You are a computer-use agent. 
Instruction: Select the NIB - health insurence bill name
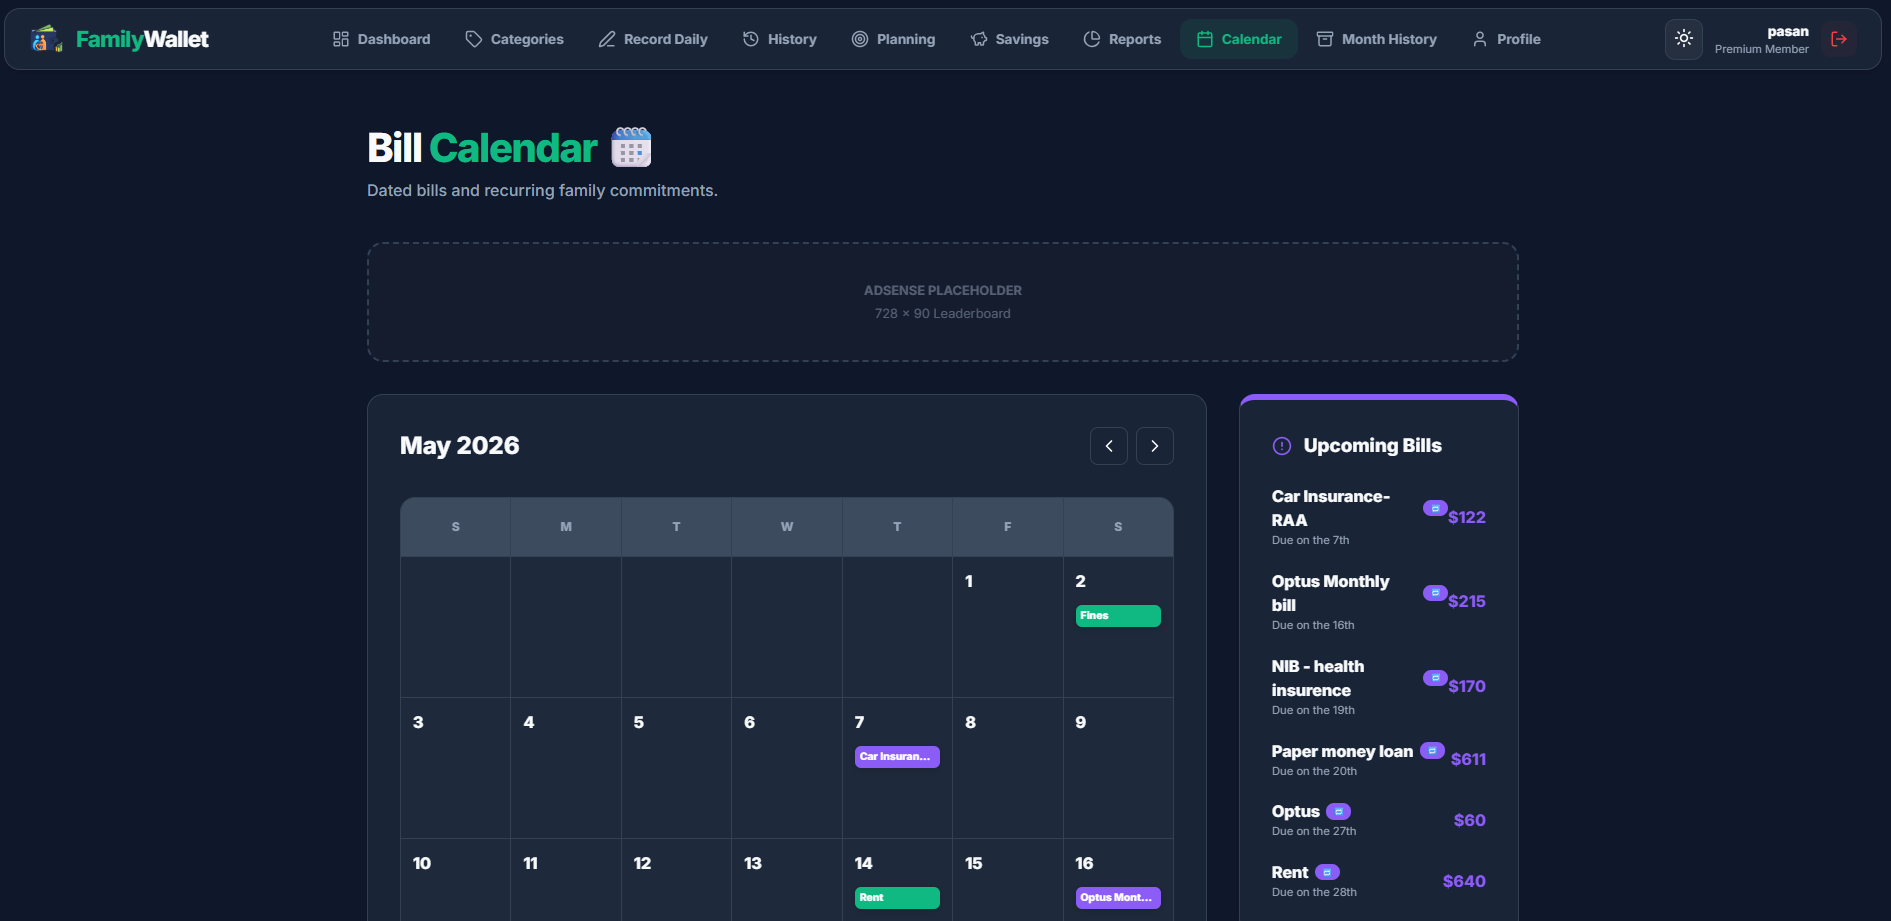click(1318, 678)
